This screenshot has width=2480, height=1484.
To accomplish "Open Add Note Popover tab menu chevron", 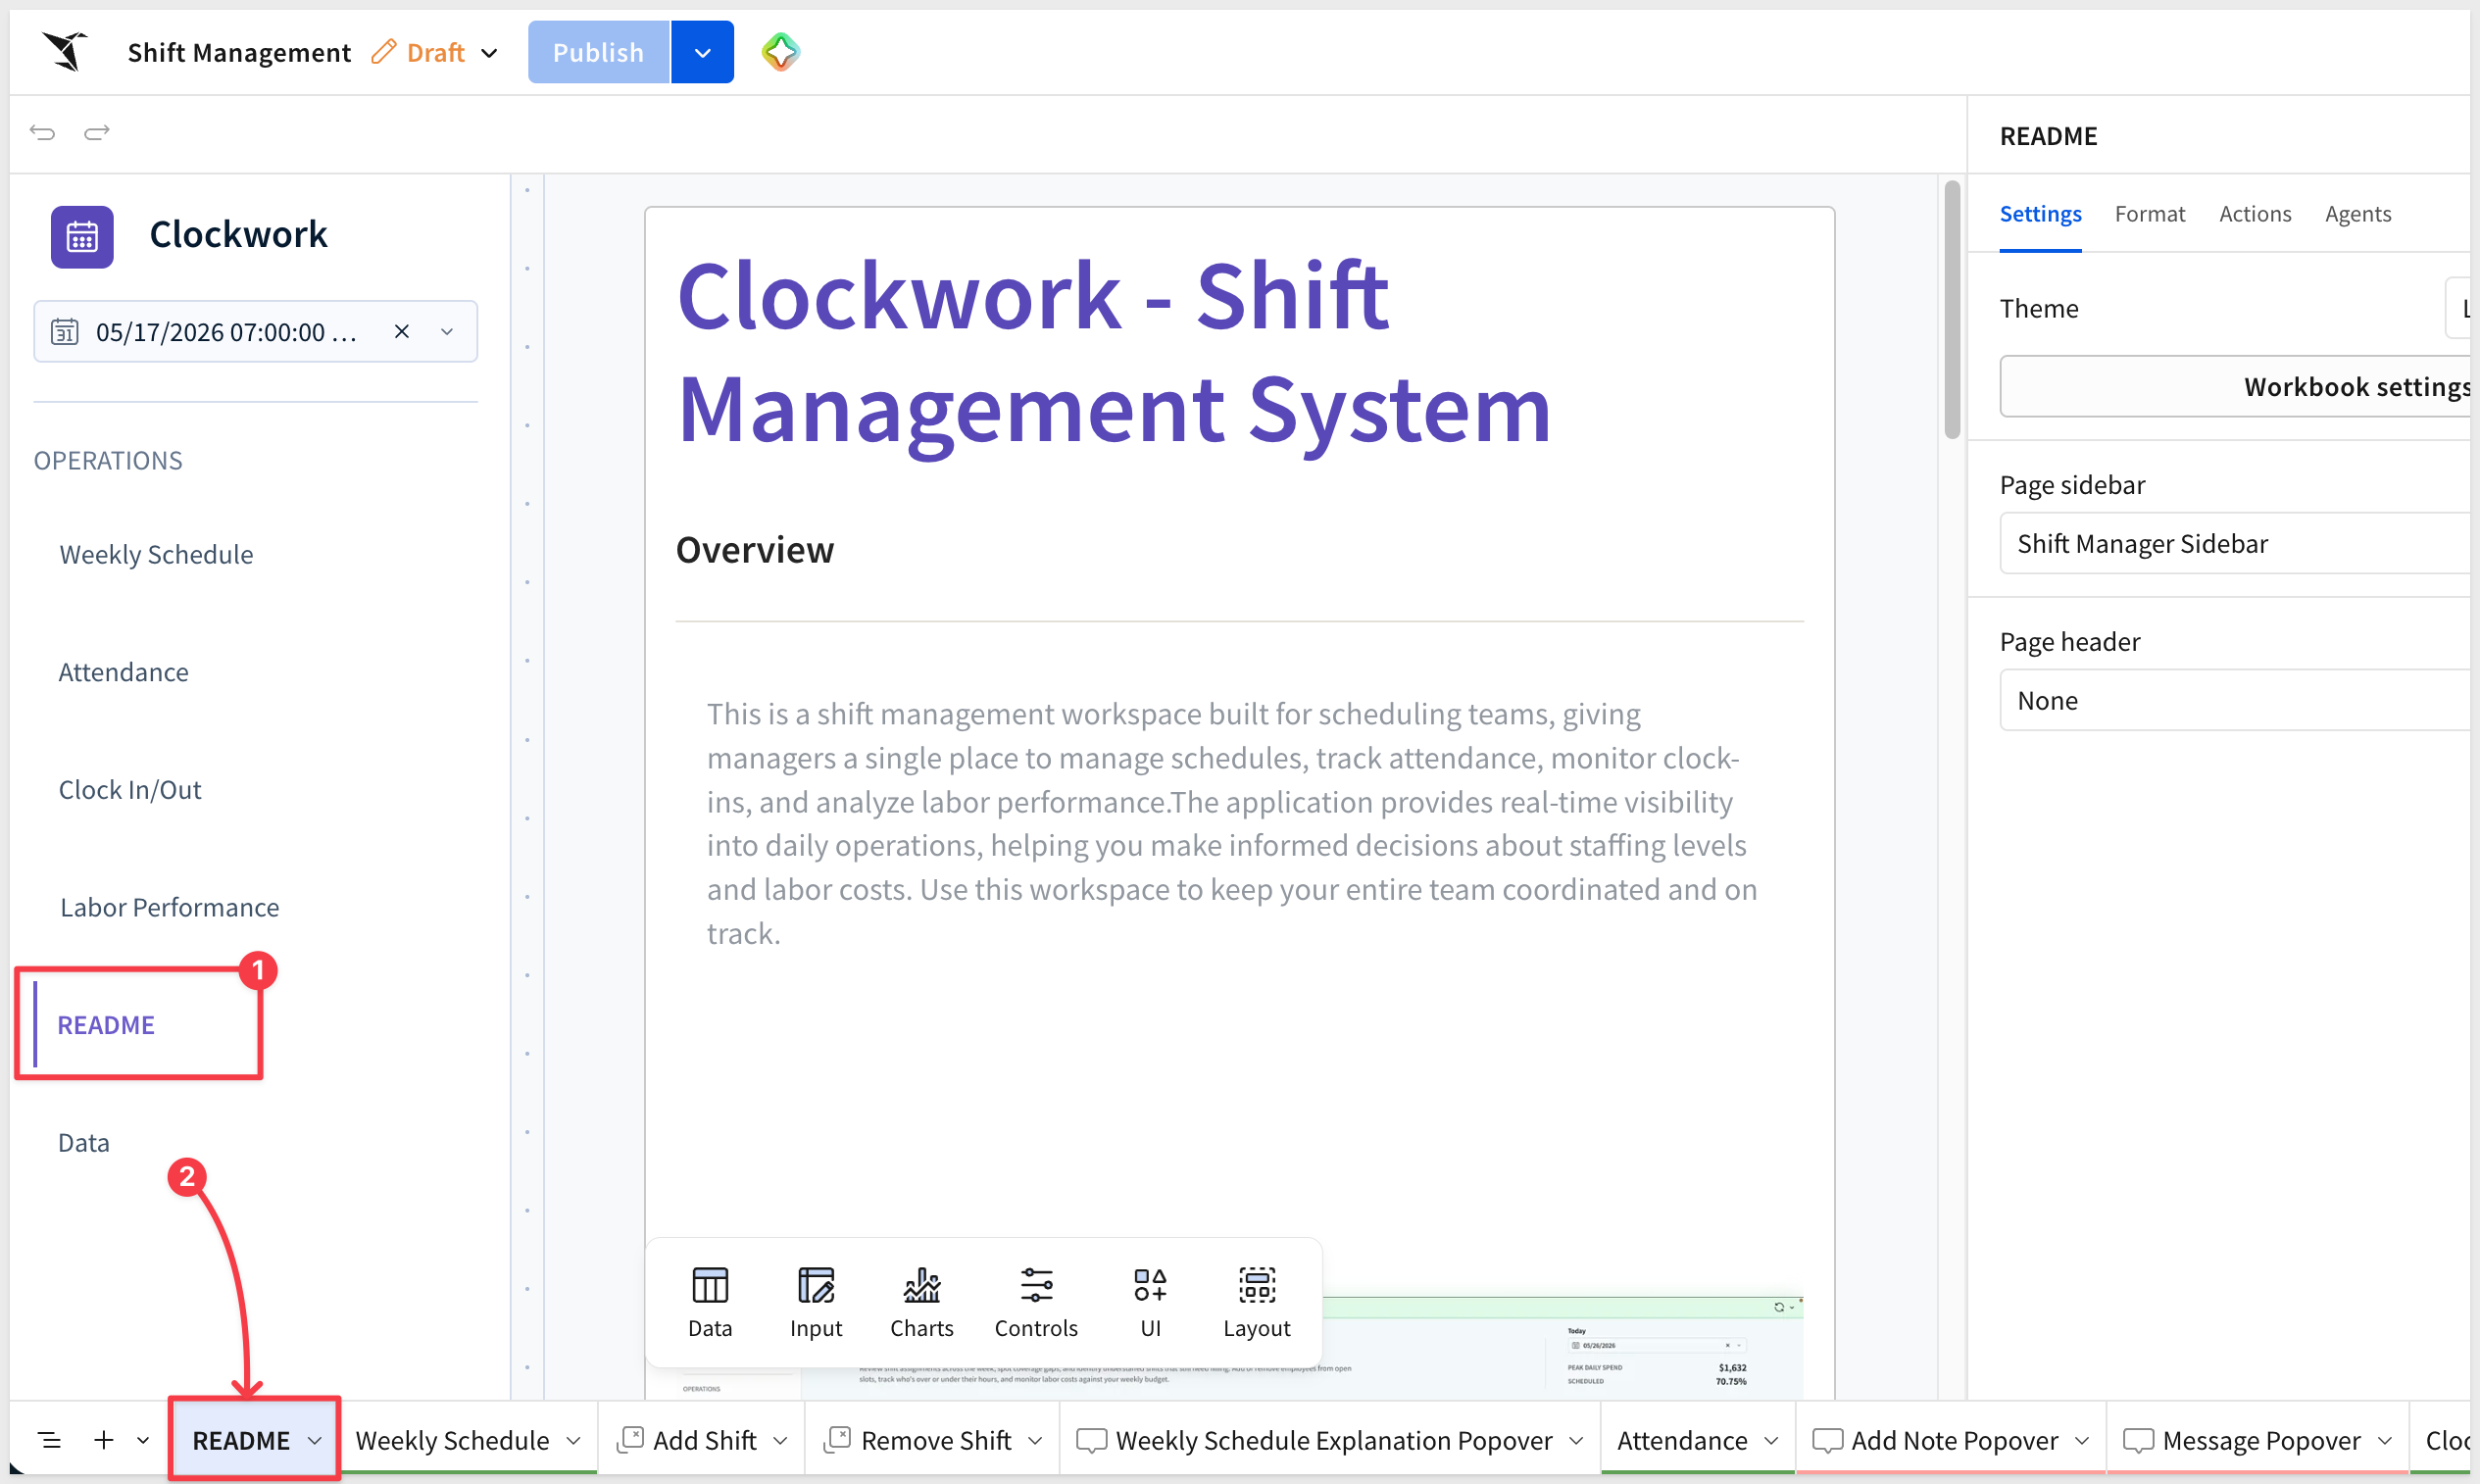I will pos(2082,1440).
